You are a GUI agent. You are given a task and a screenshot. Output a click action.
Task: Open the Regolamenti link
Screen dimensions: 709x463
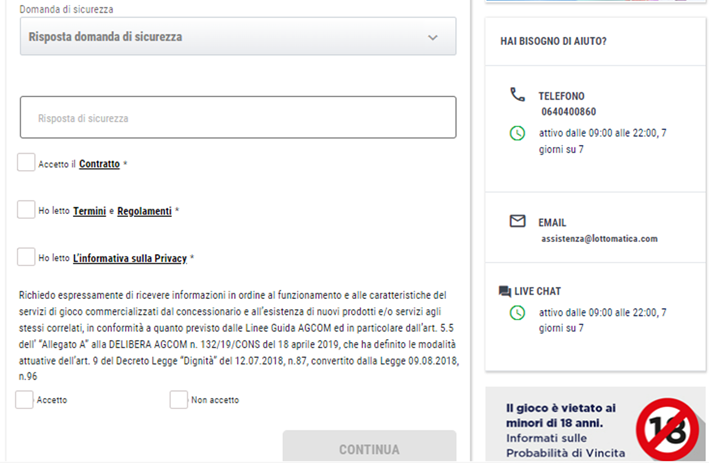[x=144, y=211]
